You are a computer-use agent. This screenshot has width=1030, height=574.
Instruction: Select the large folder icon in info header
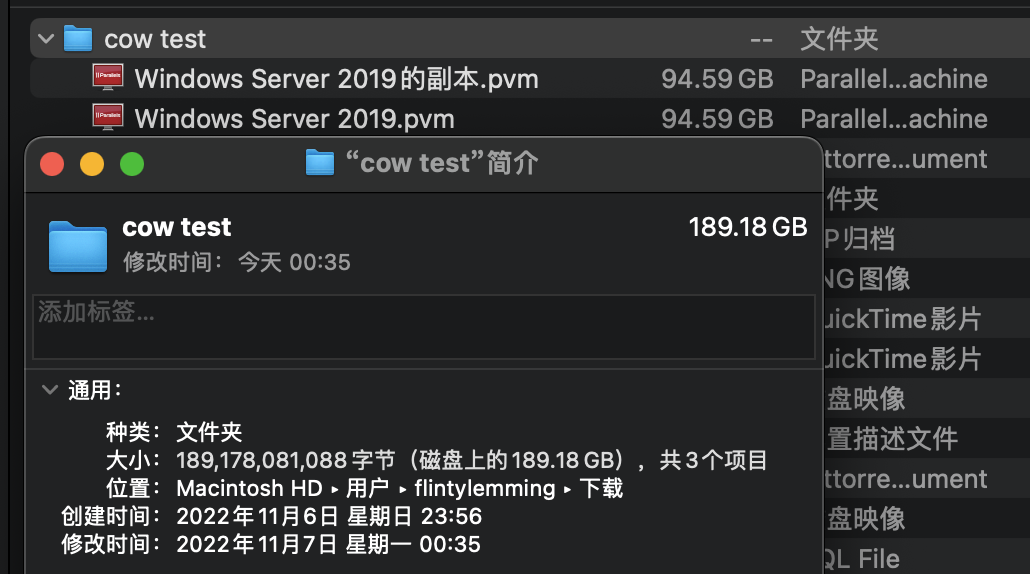78,245
